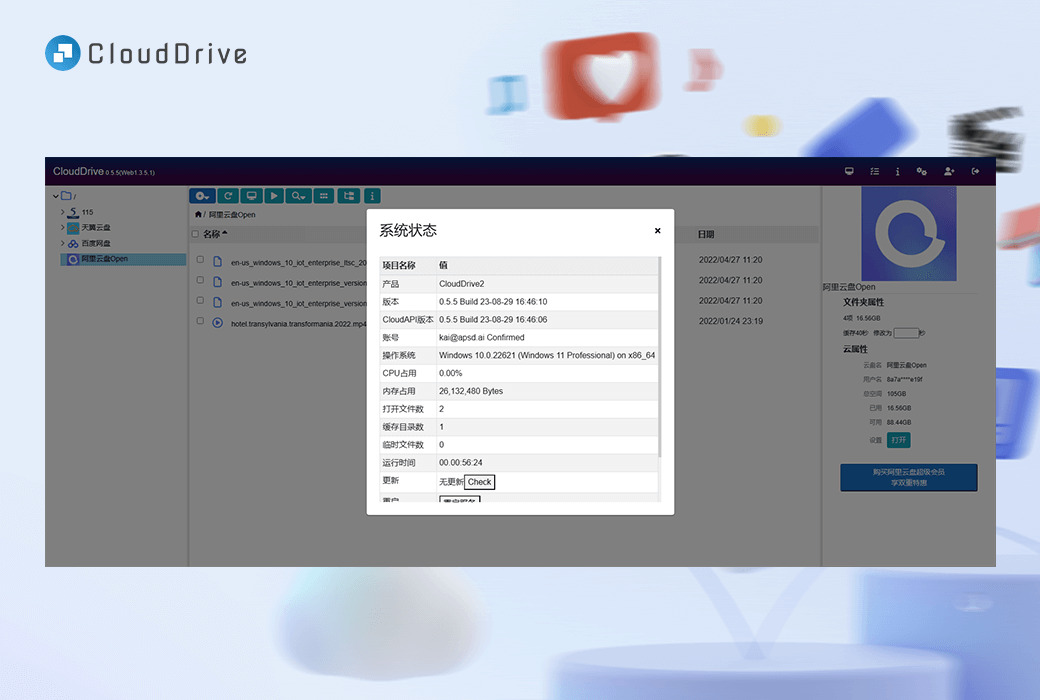Screen dimensions: 1040x700
Task: Toggle the select-all checkbox beside 名称
Action: [x=196, y=235]
